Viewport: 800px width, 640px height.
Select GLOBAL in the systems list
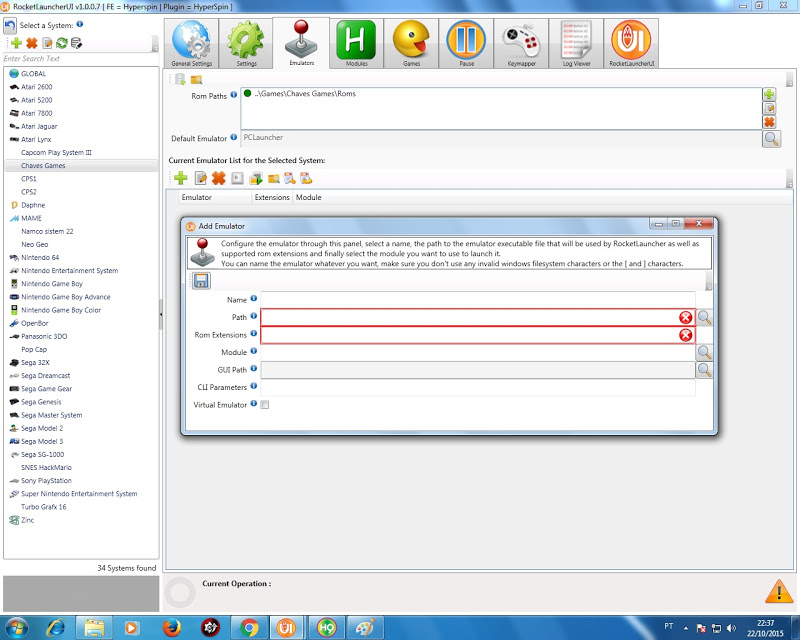coord(34,73)
